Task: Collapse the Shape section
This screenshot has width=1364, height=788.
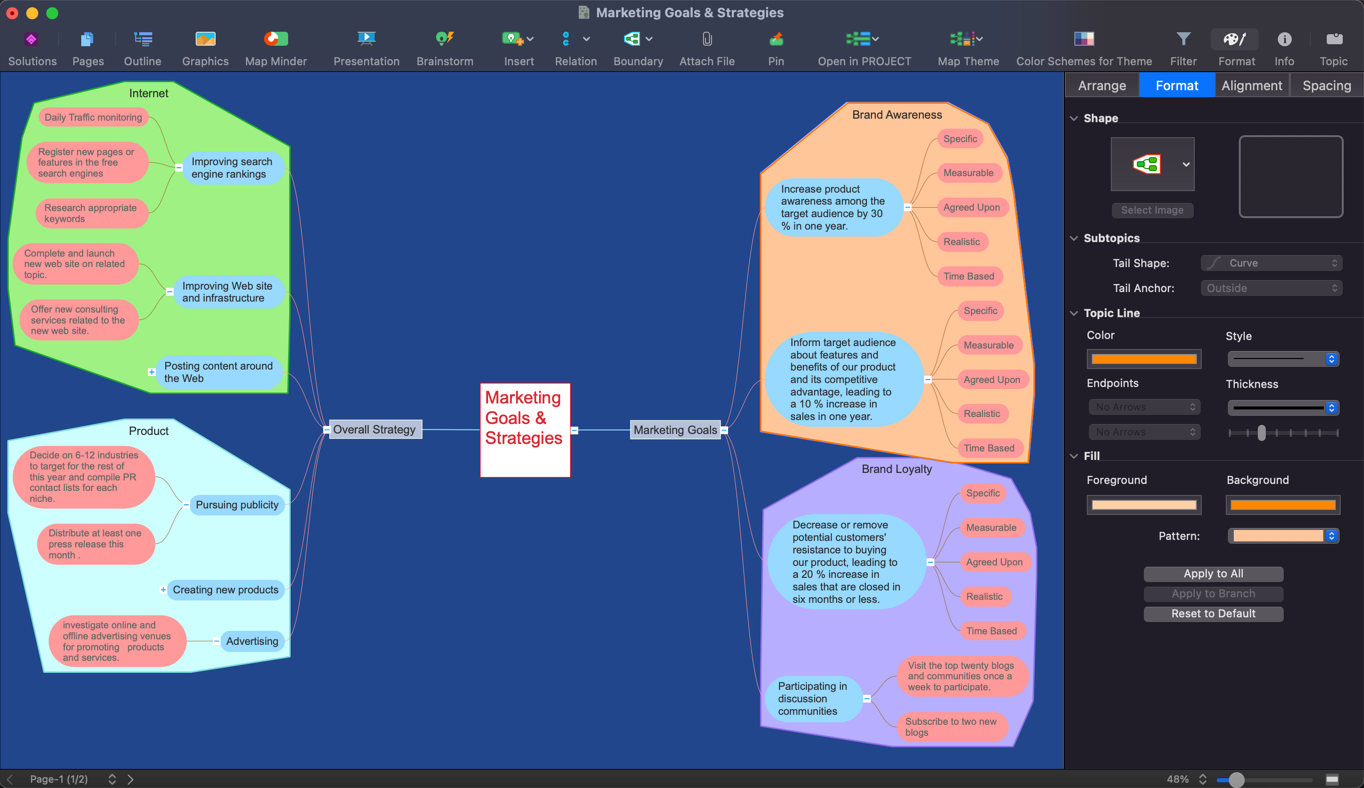Action: click(x=1074, y=118)
